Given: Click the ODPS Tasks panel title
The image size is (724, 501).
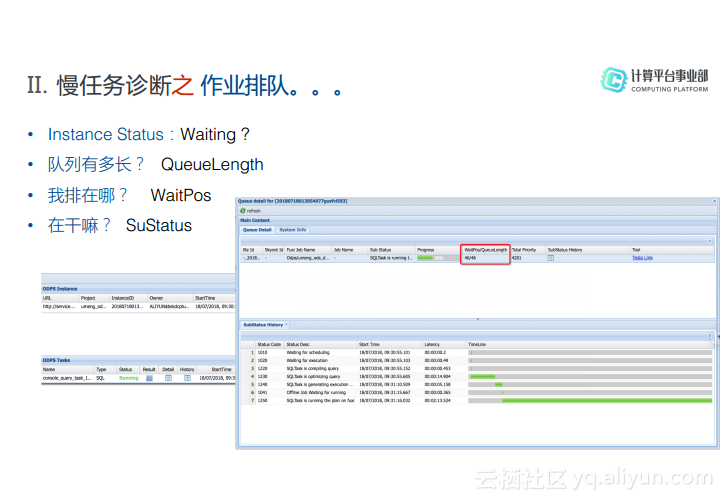Looking at the screenshot, I should [56, 360].
